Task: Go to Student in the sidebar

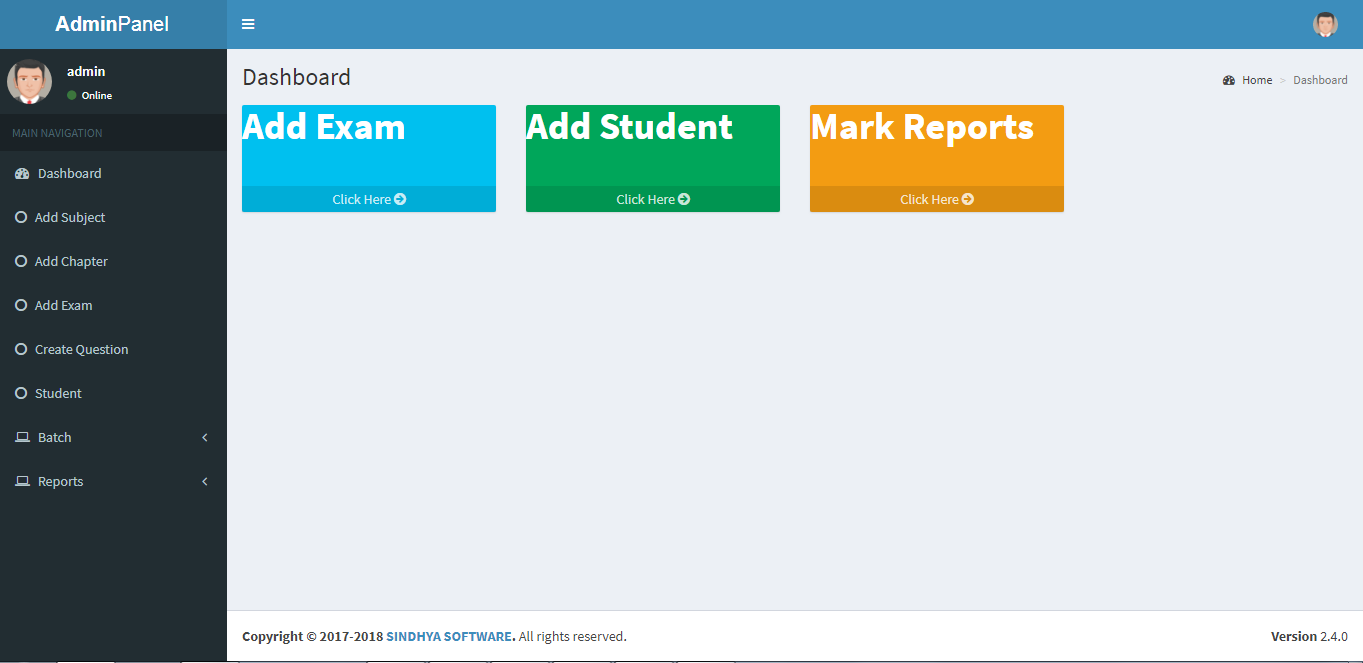Action: (x=58, y=393)
